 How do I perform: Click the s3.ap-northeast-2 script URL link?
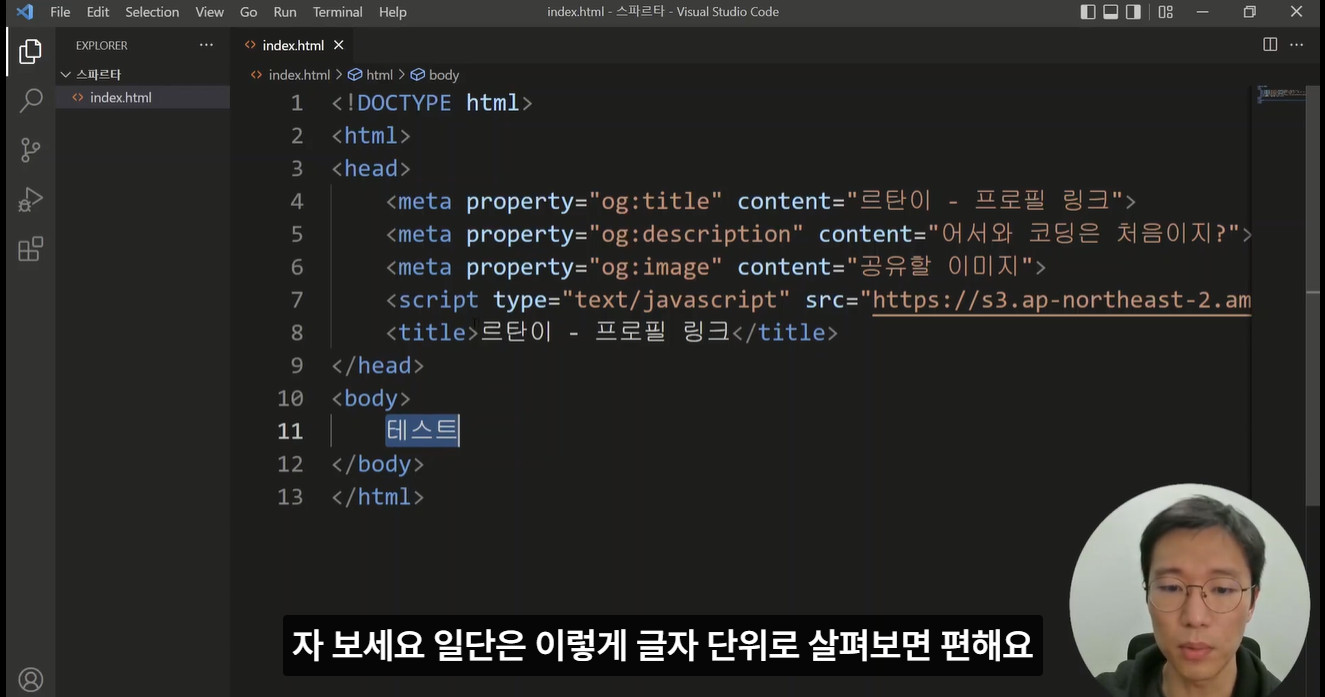coord(1061,300)
